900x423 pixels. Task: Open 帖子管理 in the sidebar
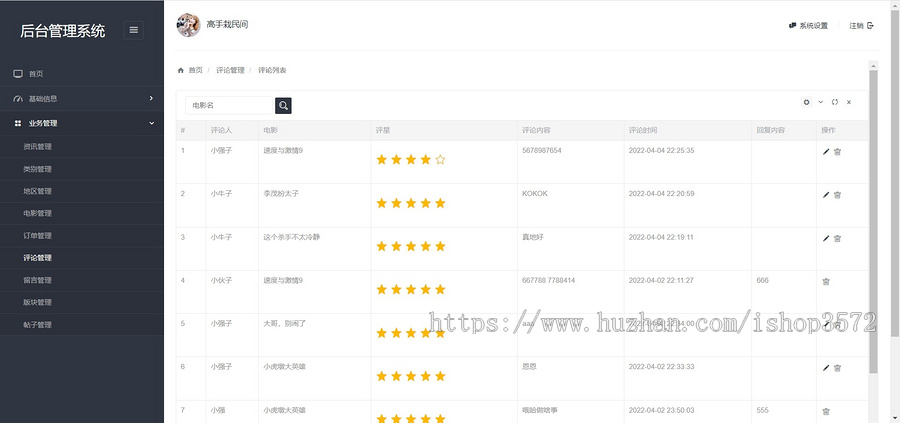tap(37, 324)
